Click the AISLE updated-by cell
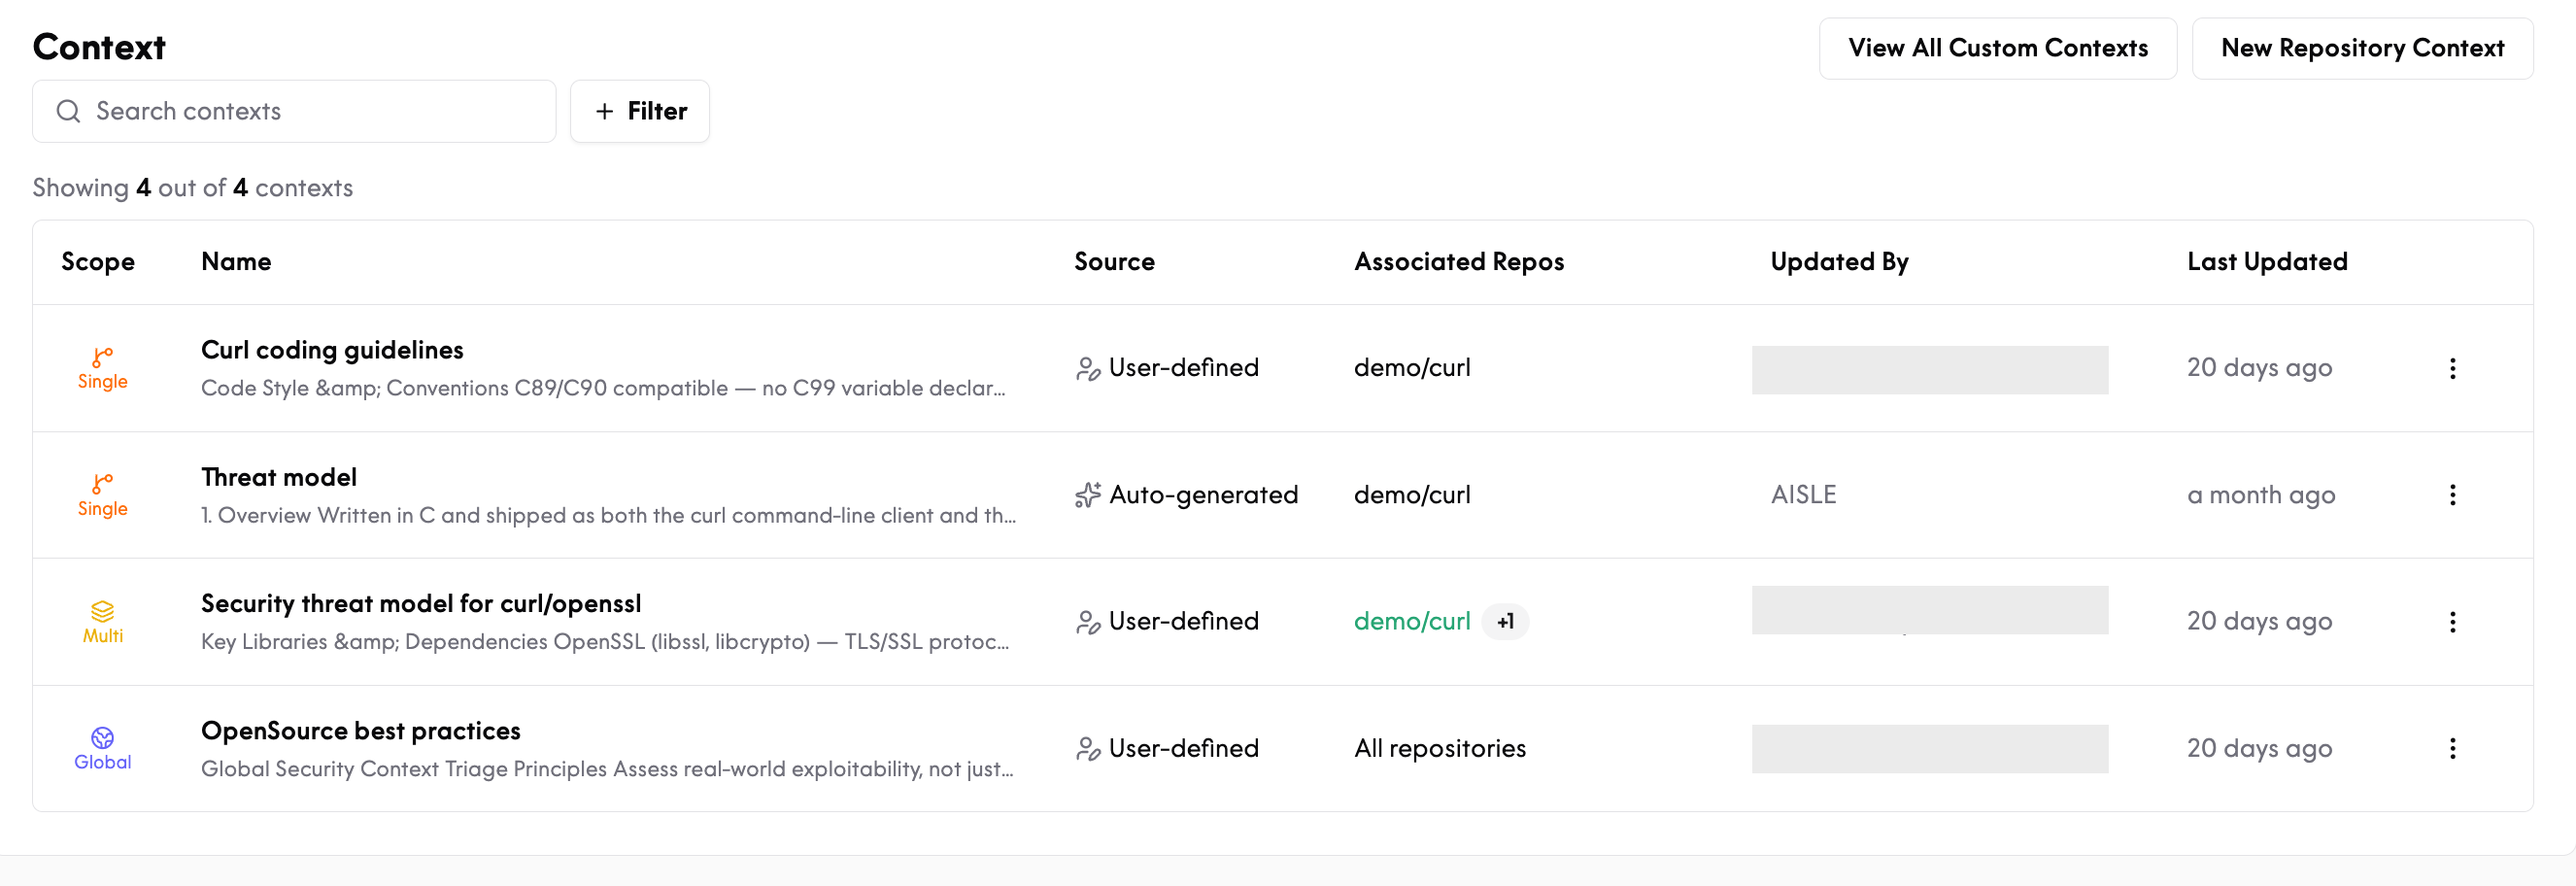 click(x=1803, y=495)
